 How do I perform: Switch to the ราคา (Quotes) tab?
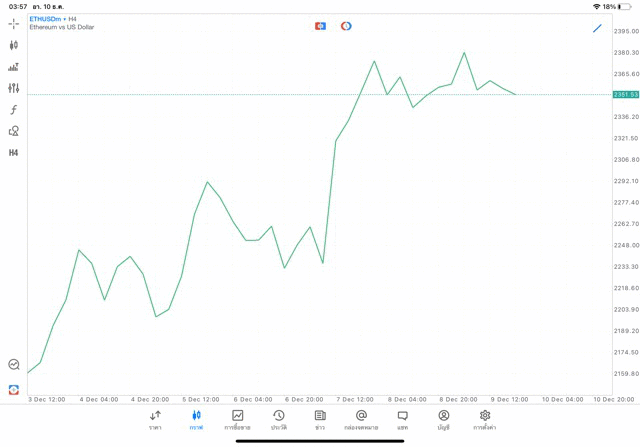coord(155,420)
